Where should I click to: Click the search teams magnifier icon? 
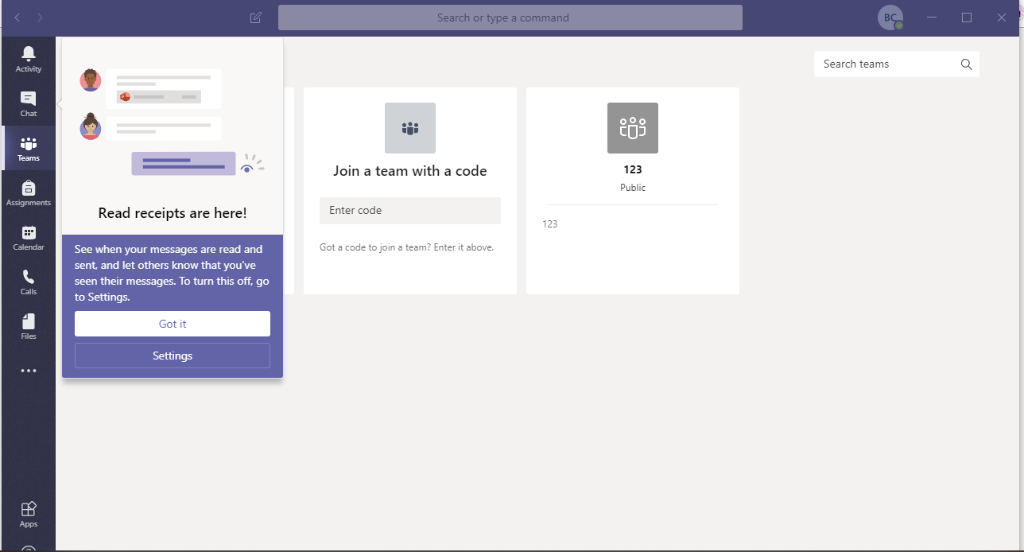966,64
